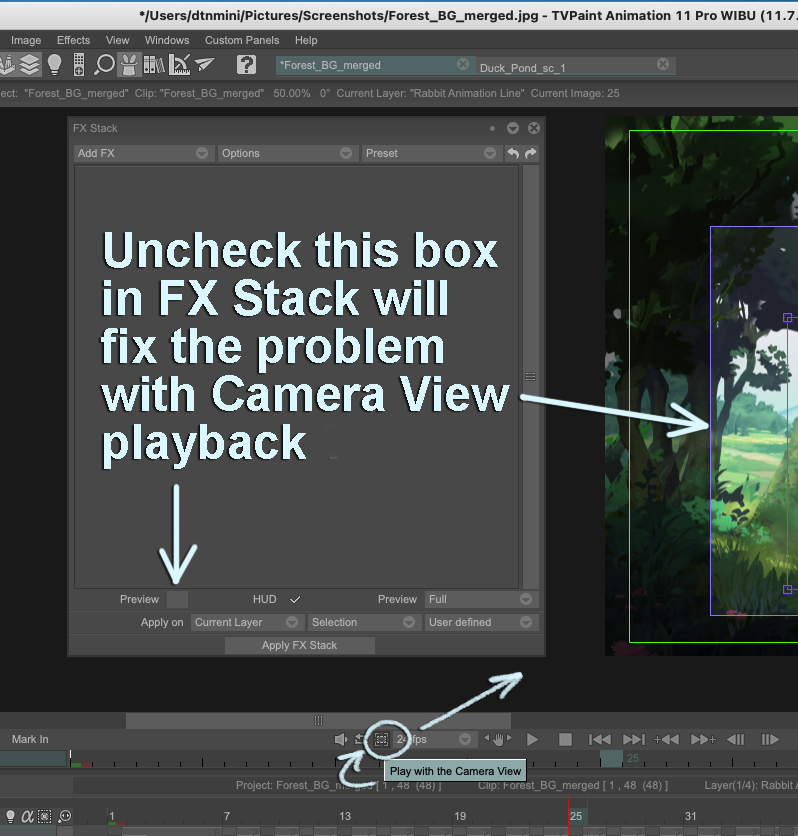The width and height of the screenshot is (798, 836).
Task: Play the animation
Action: coord(532,739)
